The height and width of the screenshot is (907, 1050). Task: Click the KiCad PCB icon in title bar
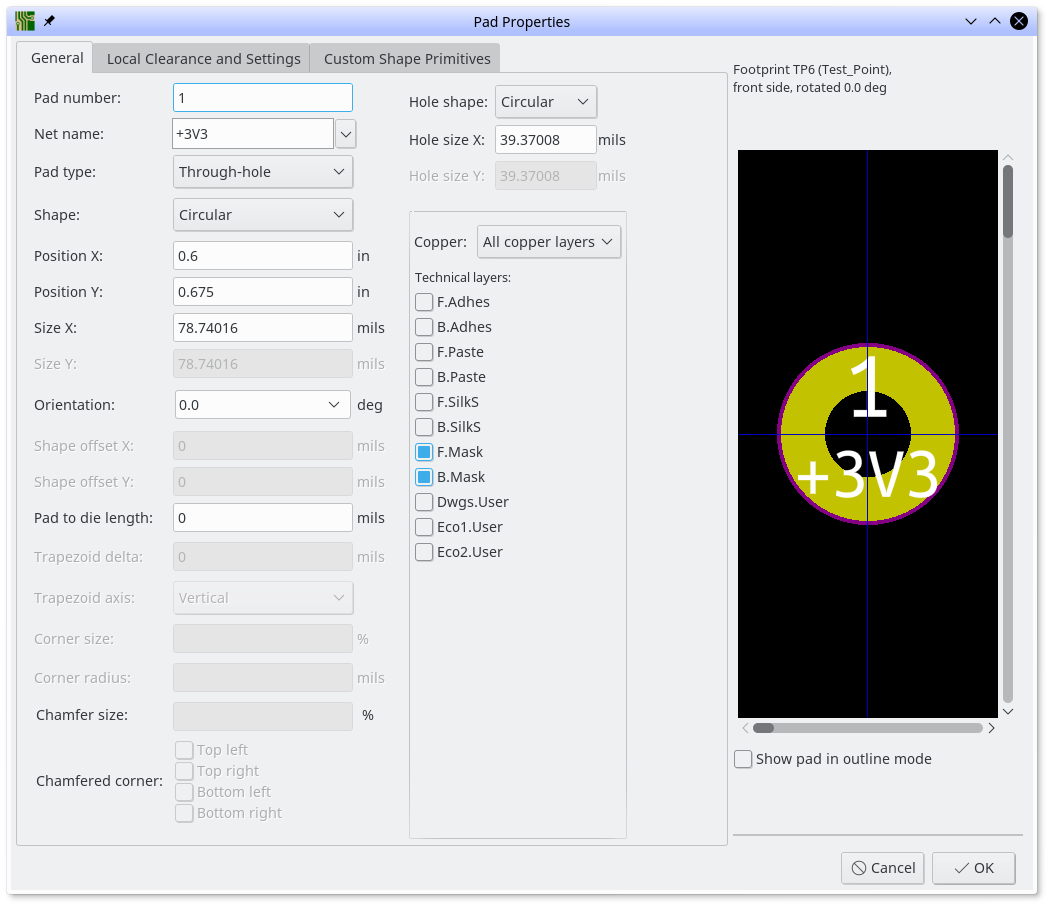[x=25, y=21]
